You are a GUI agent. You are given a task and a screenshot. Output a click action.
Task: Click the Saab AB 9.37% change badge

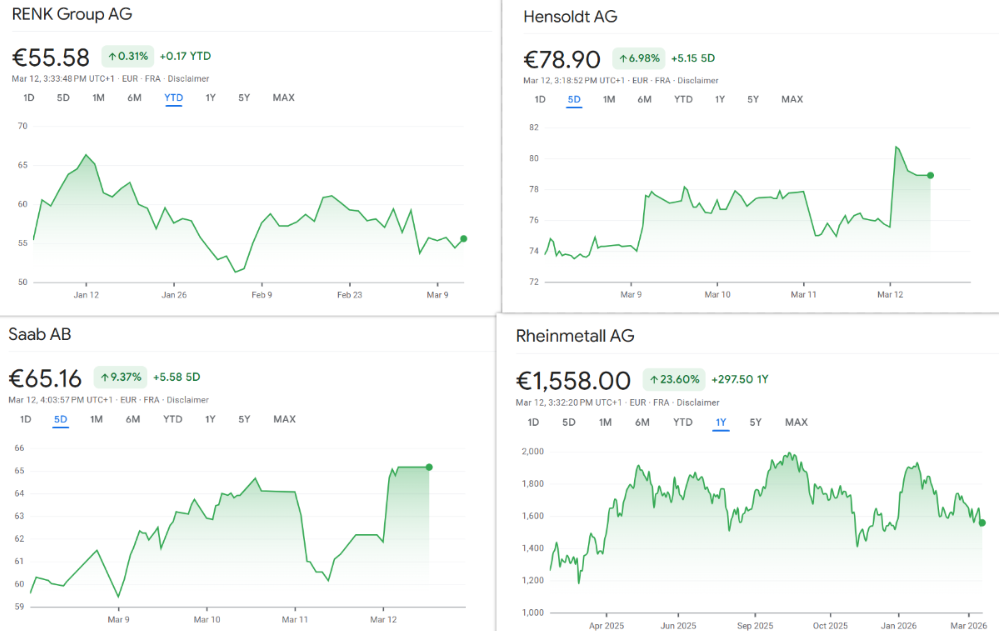(x=120, y=377)
